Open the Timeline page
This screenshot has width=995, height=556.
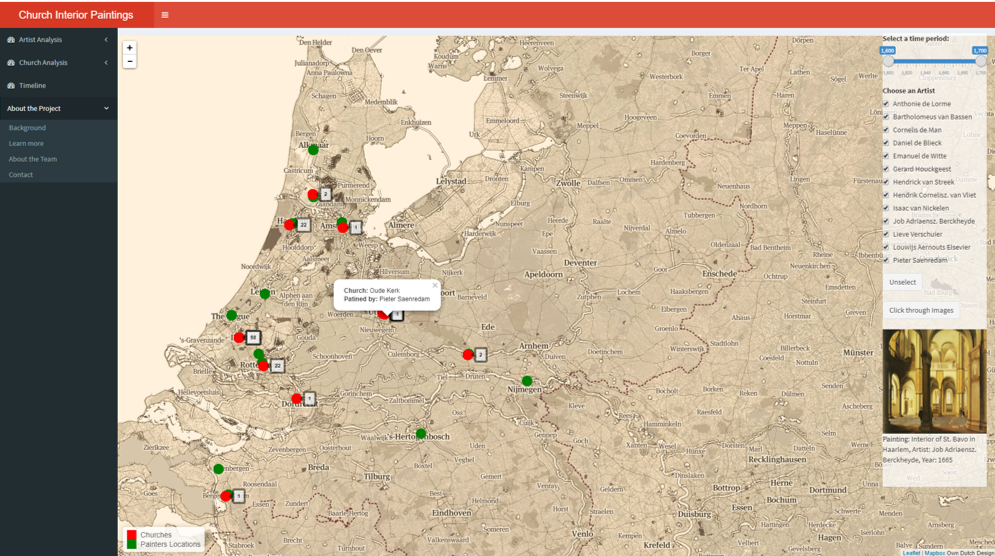[58, 86]
